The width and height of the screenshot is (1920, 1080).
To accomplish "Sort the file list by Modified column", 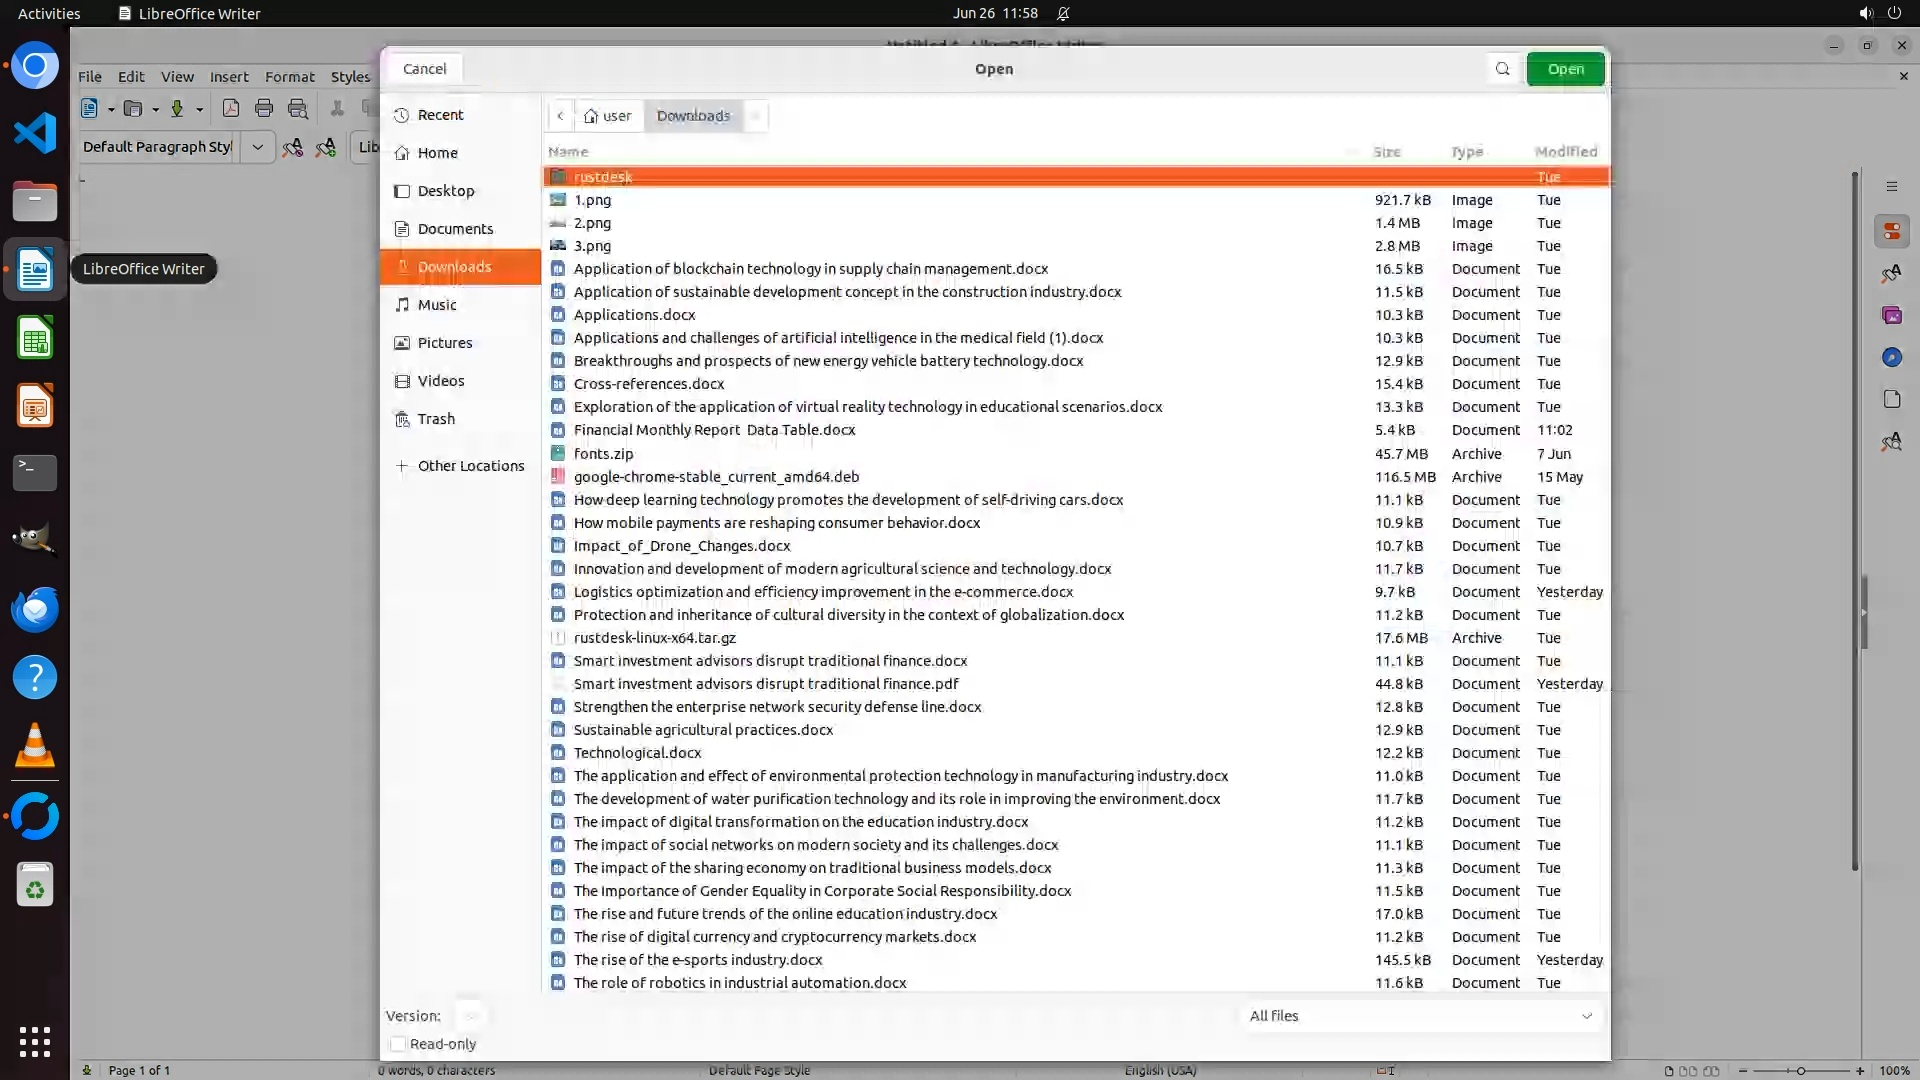I will [x=1565, y=152].
